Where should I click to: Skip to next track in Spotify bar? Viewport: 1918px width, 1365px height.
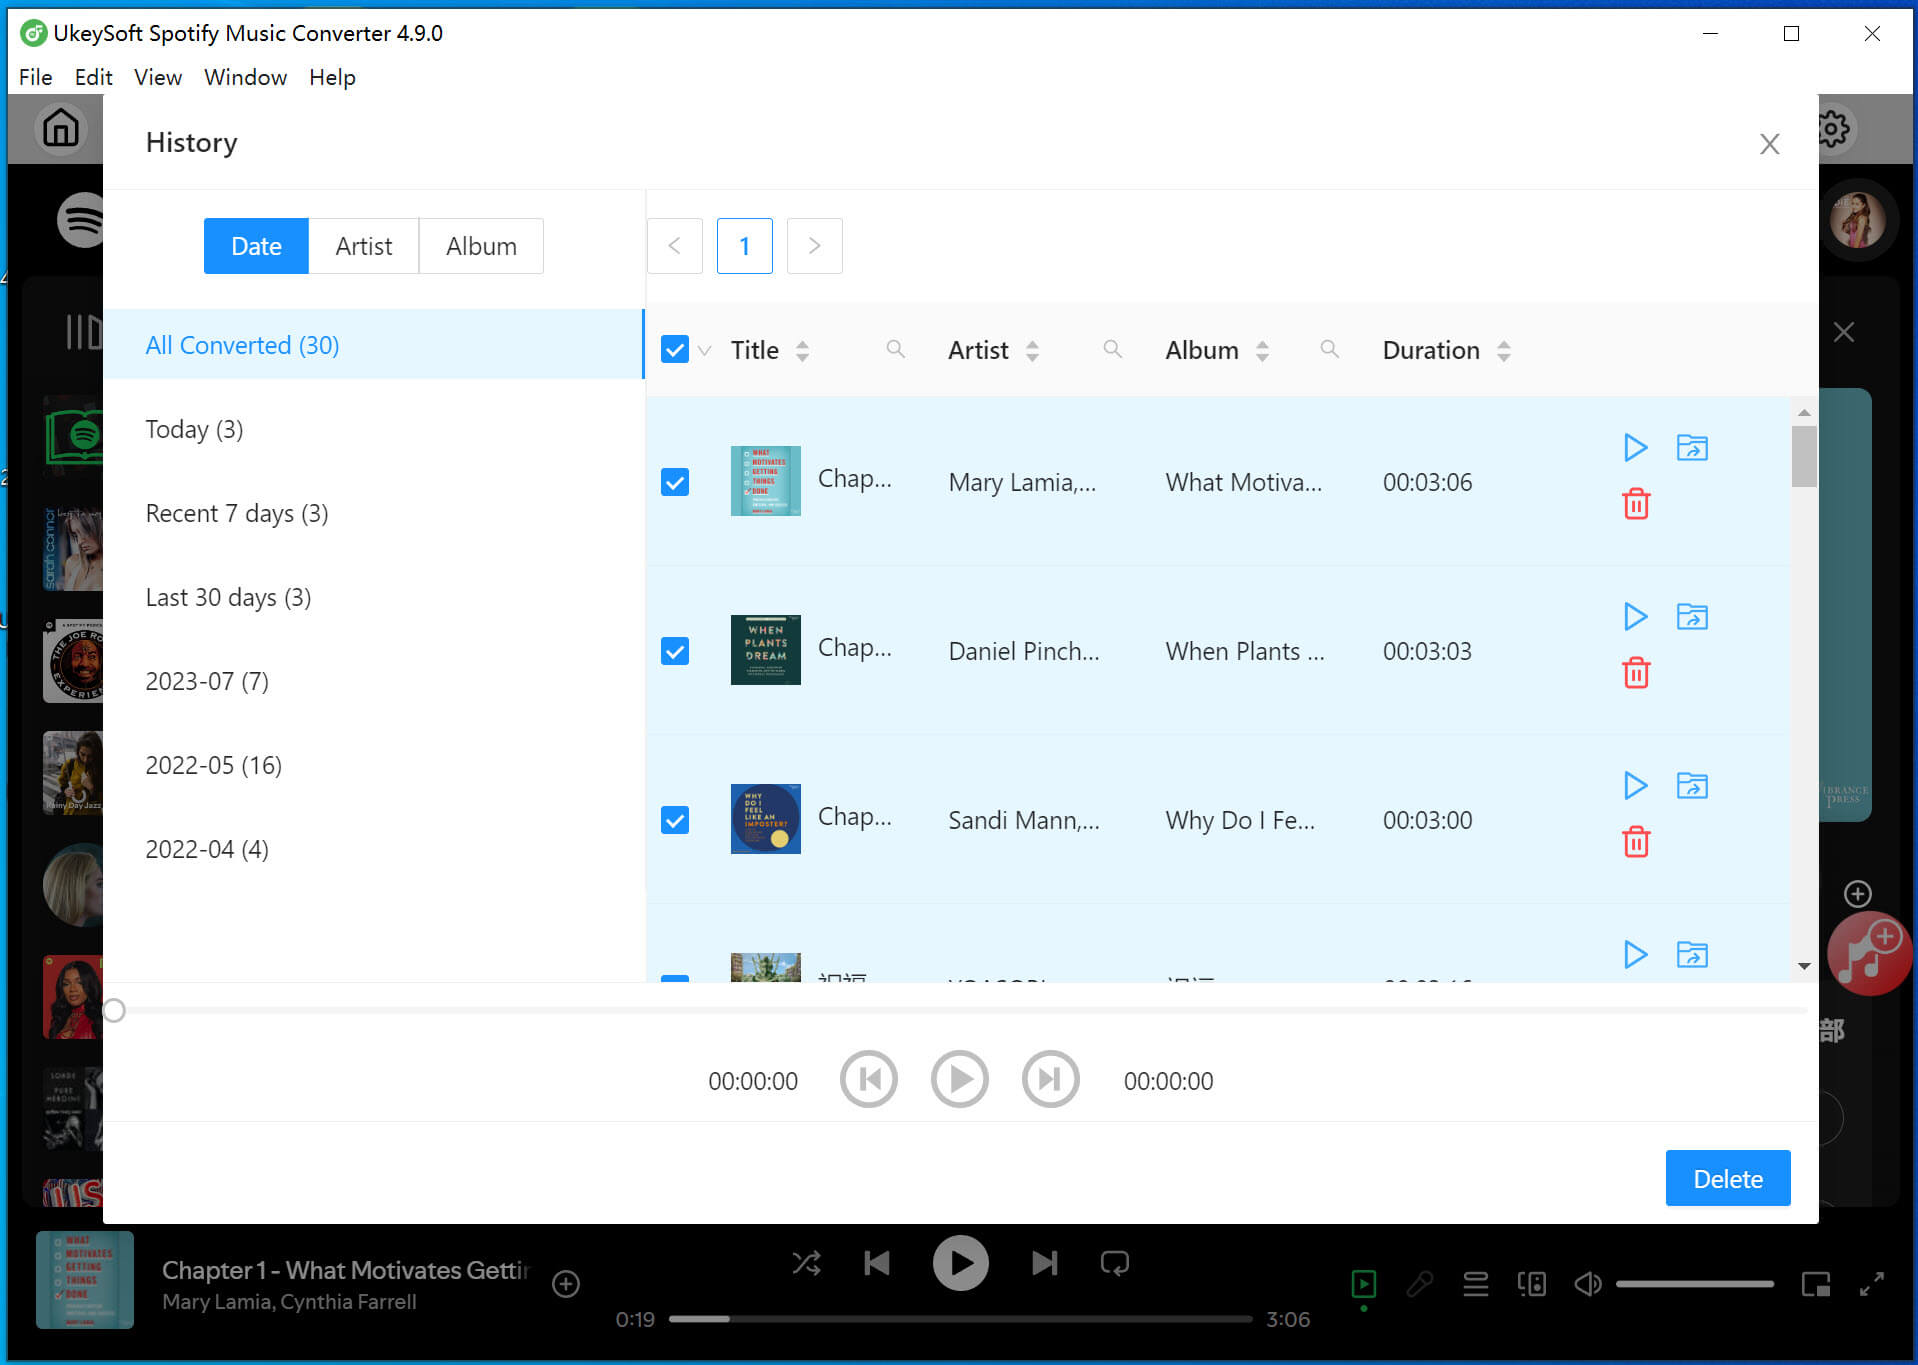point(1044,1263)
